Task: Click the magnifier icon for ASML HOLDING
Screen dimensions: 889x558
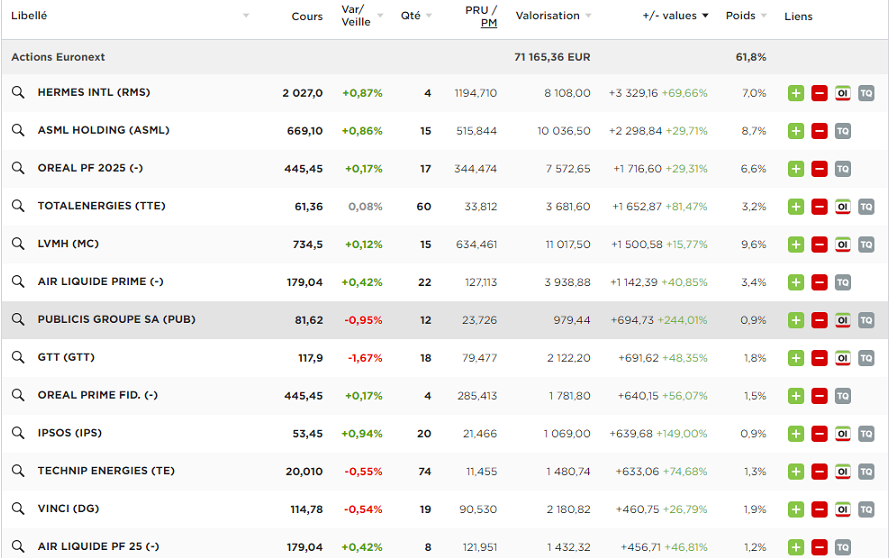Action: [18, 130]
